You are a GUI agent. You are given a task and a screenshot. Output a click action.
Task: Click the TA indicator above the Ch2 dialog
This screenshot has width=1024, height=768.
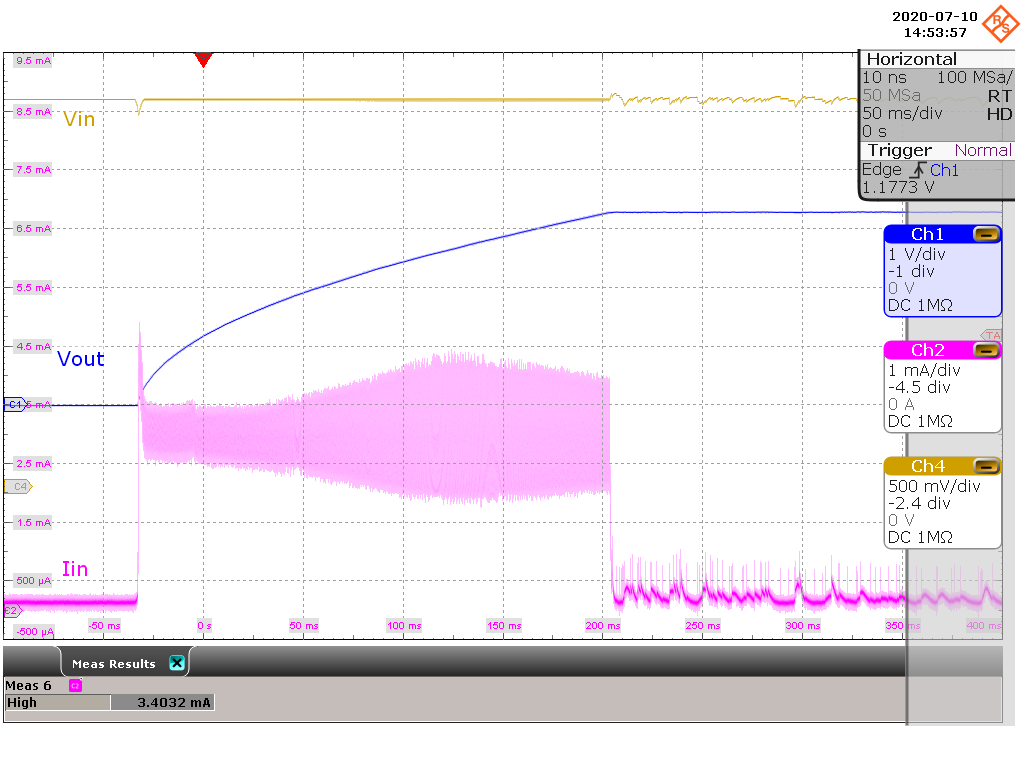click(x=994, y=333)
